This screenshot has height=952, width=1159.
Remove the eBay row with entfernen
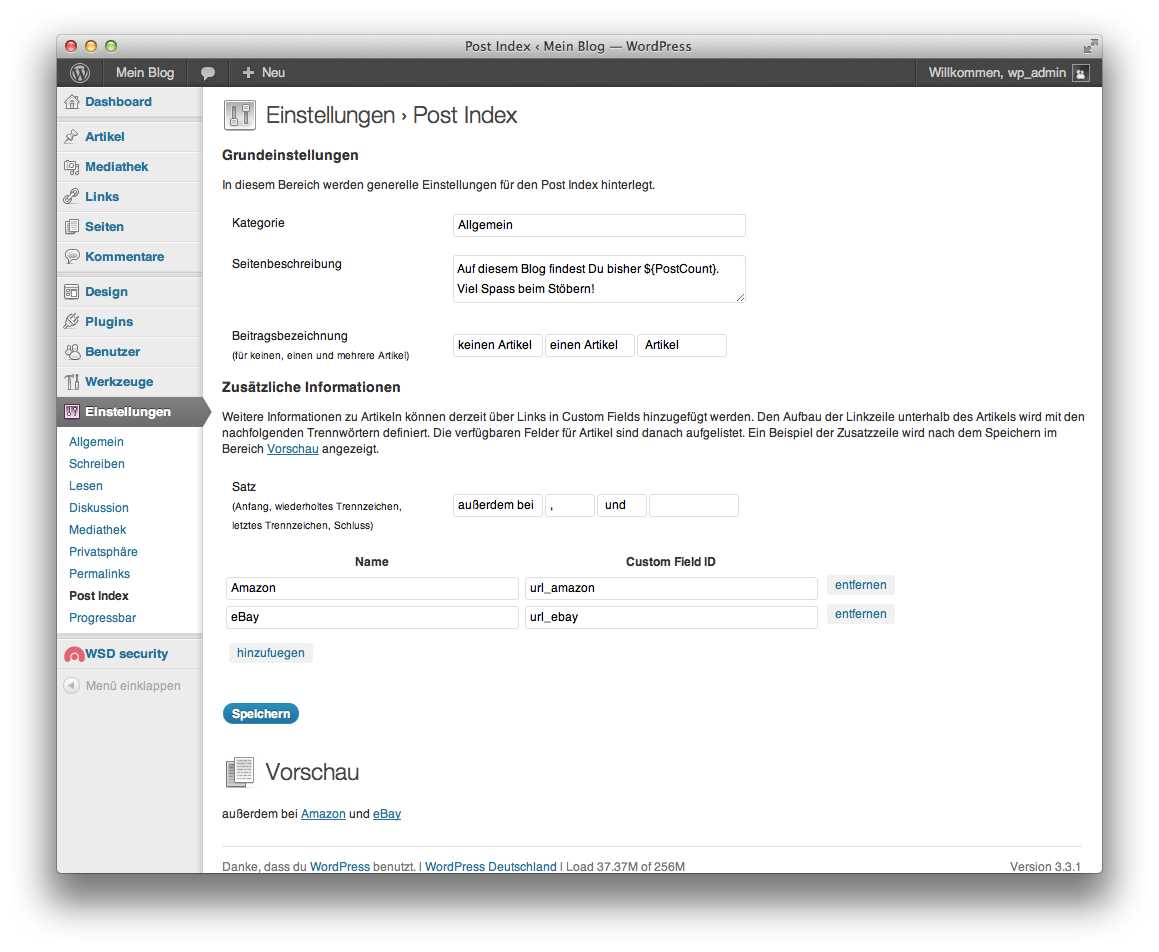860,614
